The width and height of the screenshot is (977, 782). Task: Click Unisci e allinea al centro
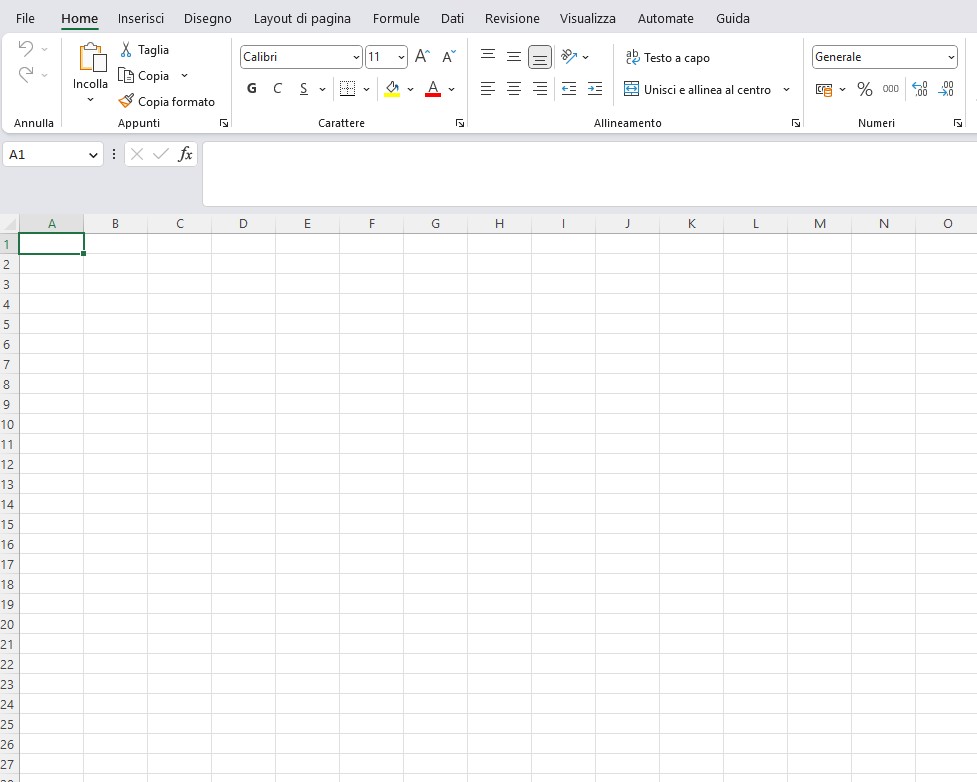click(x=698, y=89)
